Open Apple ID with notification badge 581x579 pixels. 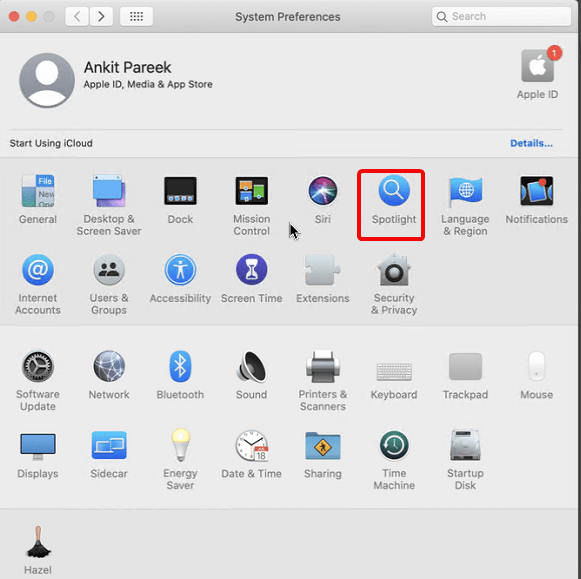(538, 72)
